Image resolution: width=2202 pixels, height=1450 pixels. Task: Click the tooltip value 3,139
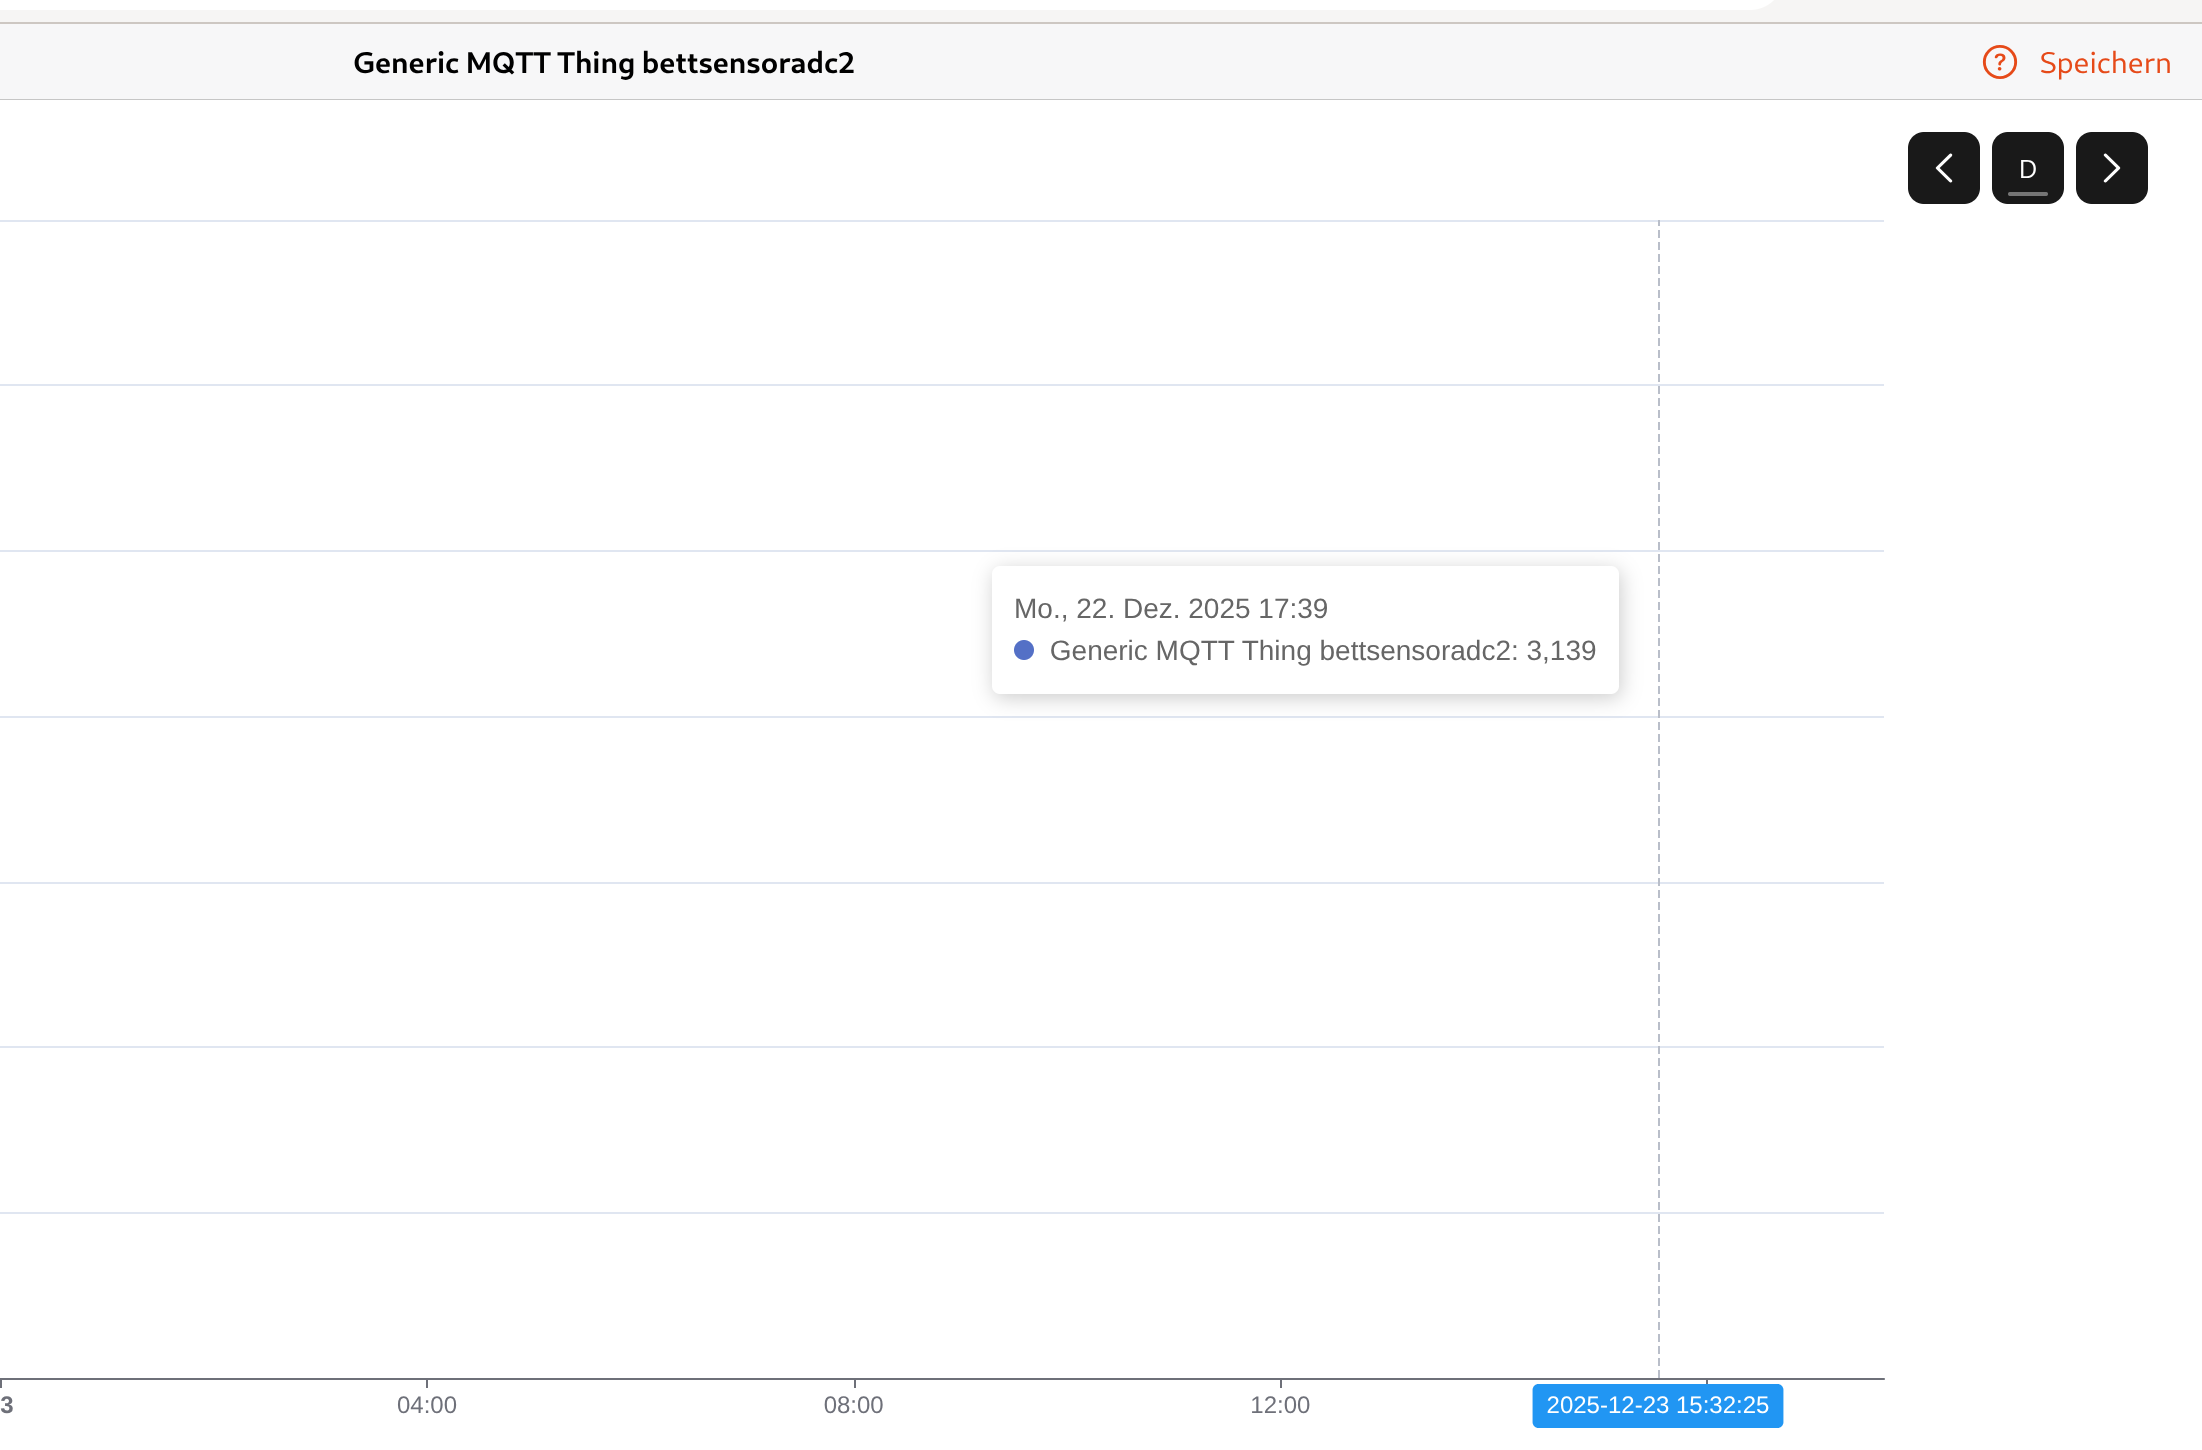click(1561, 651)
